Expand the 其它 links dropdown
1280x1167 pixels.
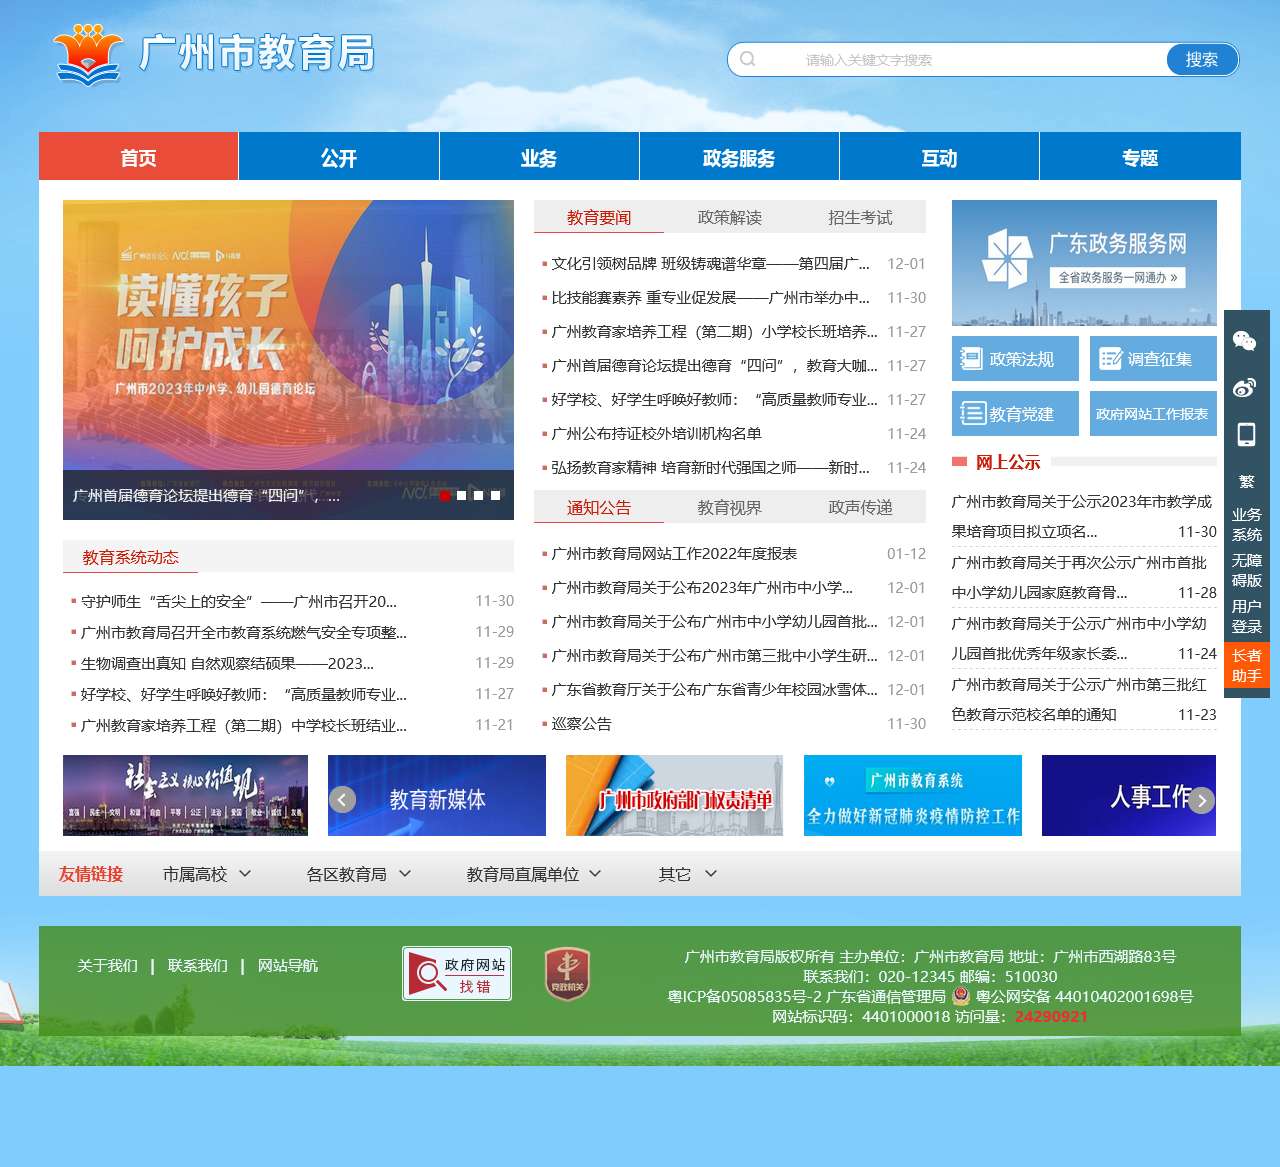pyautogui.click(x=688, y=874)
